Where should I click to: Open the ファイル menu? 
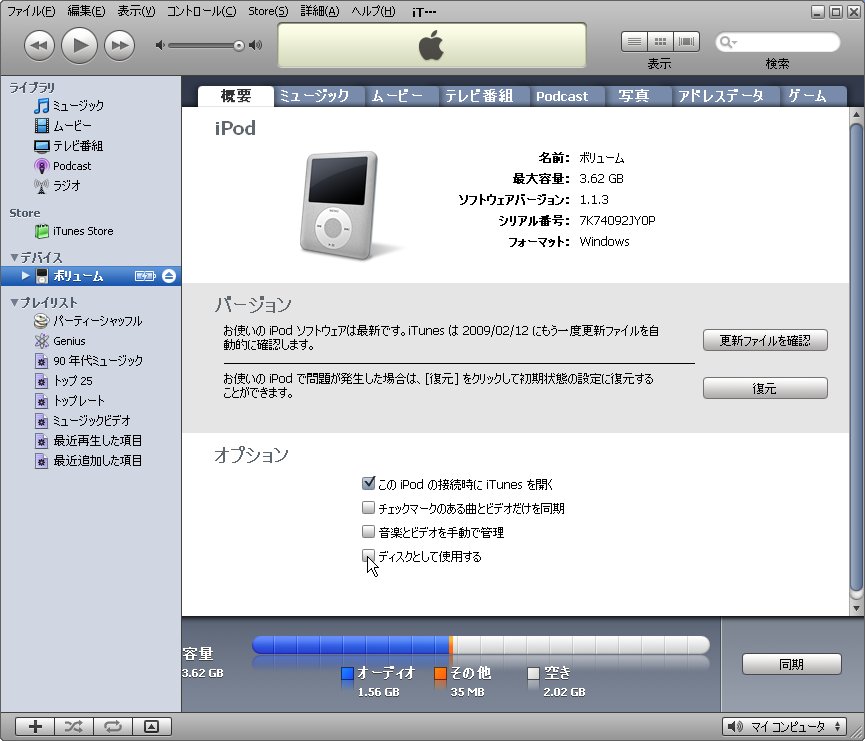tap(31, 11)
